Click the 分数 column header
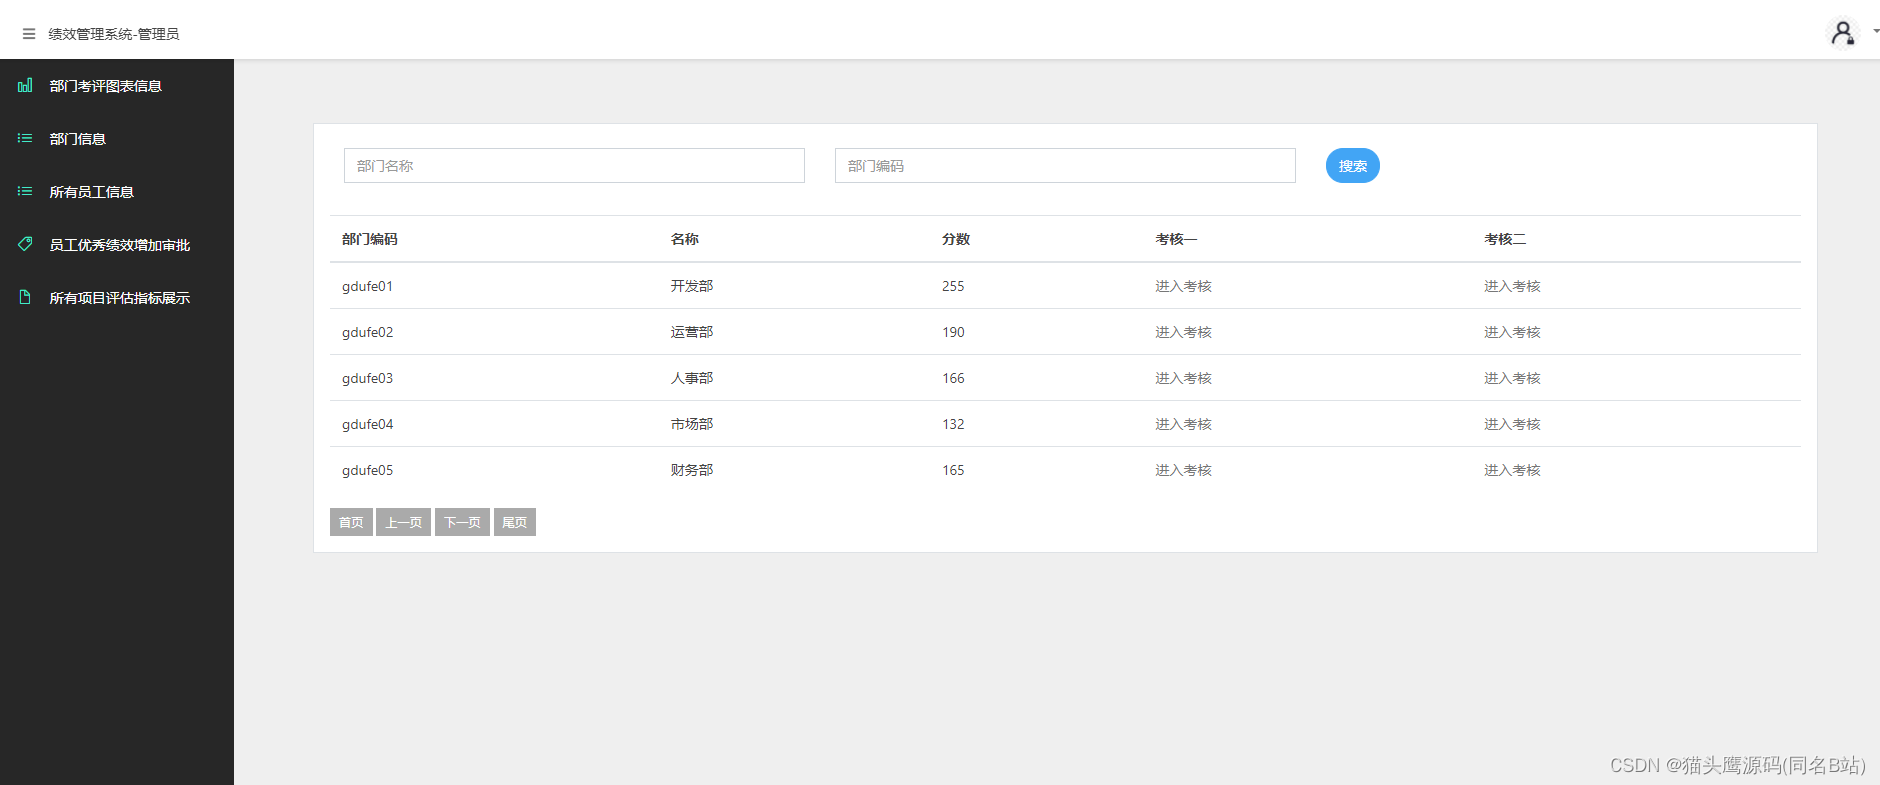1880x785 pixels. [956, 239]
